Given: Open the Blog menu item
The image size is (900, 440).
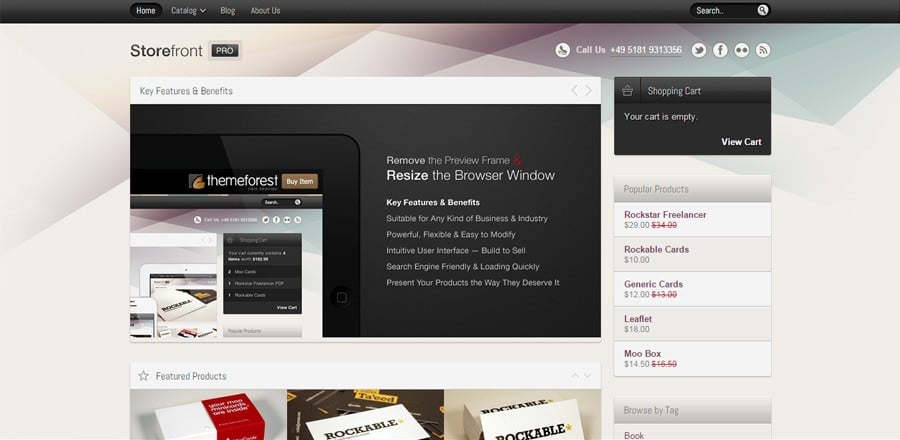Looking at the screenshot, I should pyautogui.click(x=227, y=10).
